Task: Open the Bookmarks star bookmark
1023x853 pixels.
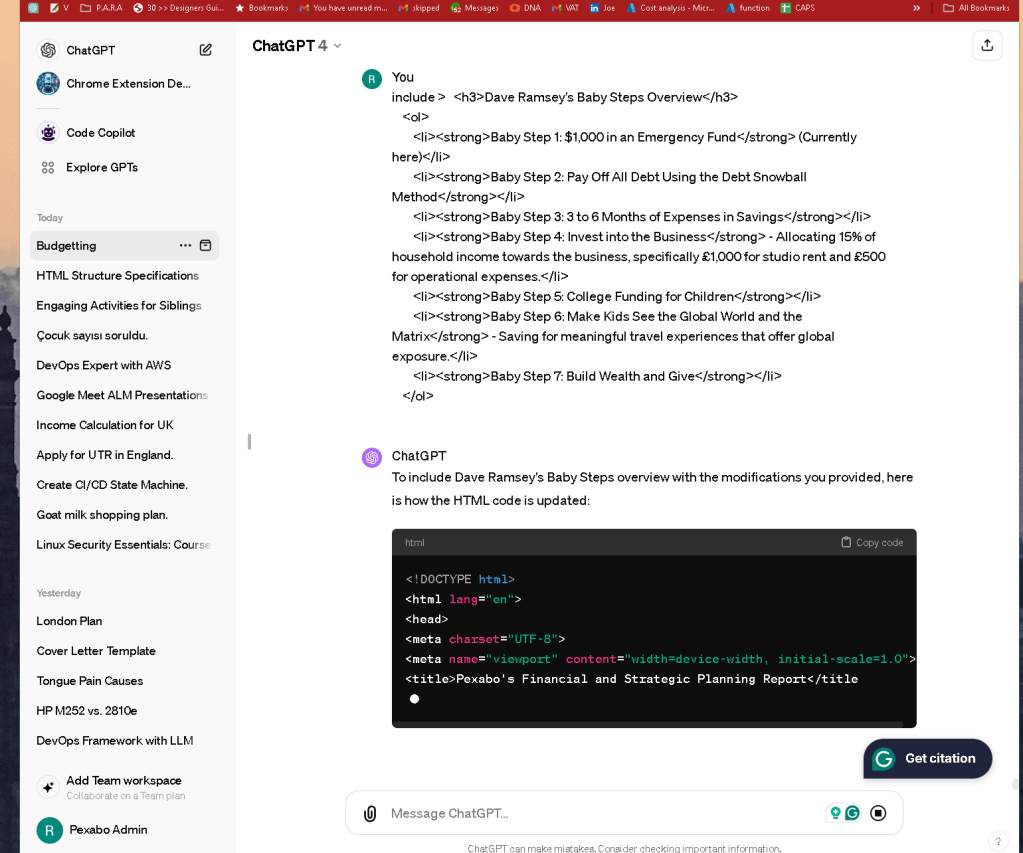Action: (262, 8)
